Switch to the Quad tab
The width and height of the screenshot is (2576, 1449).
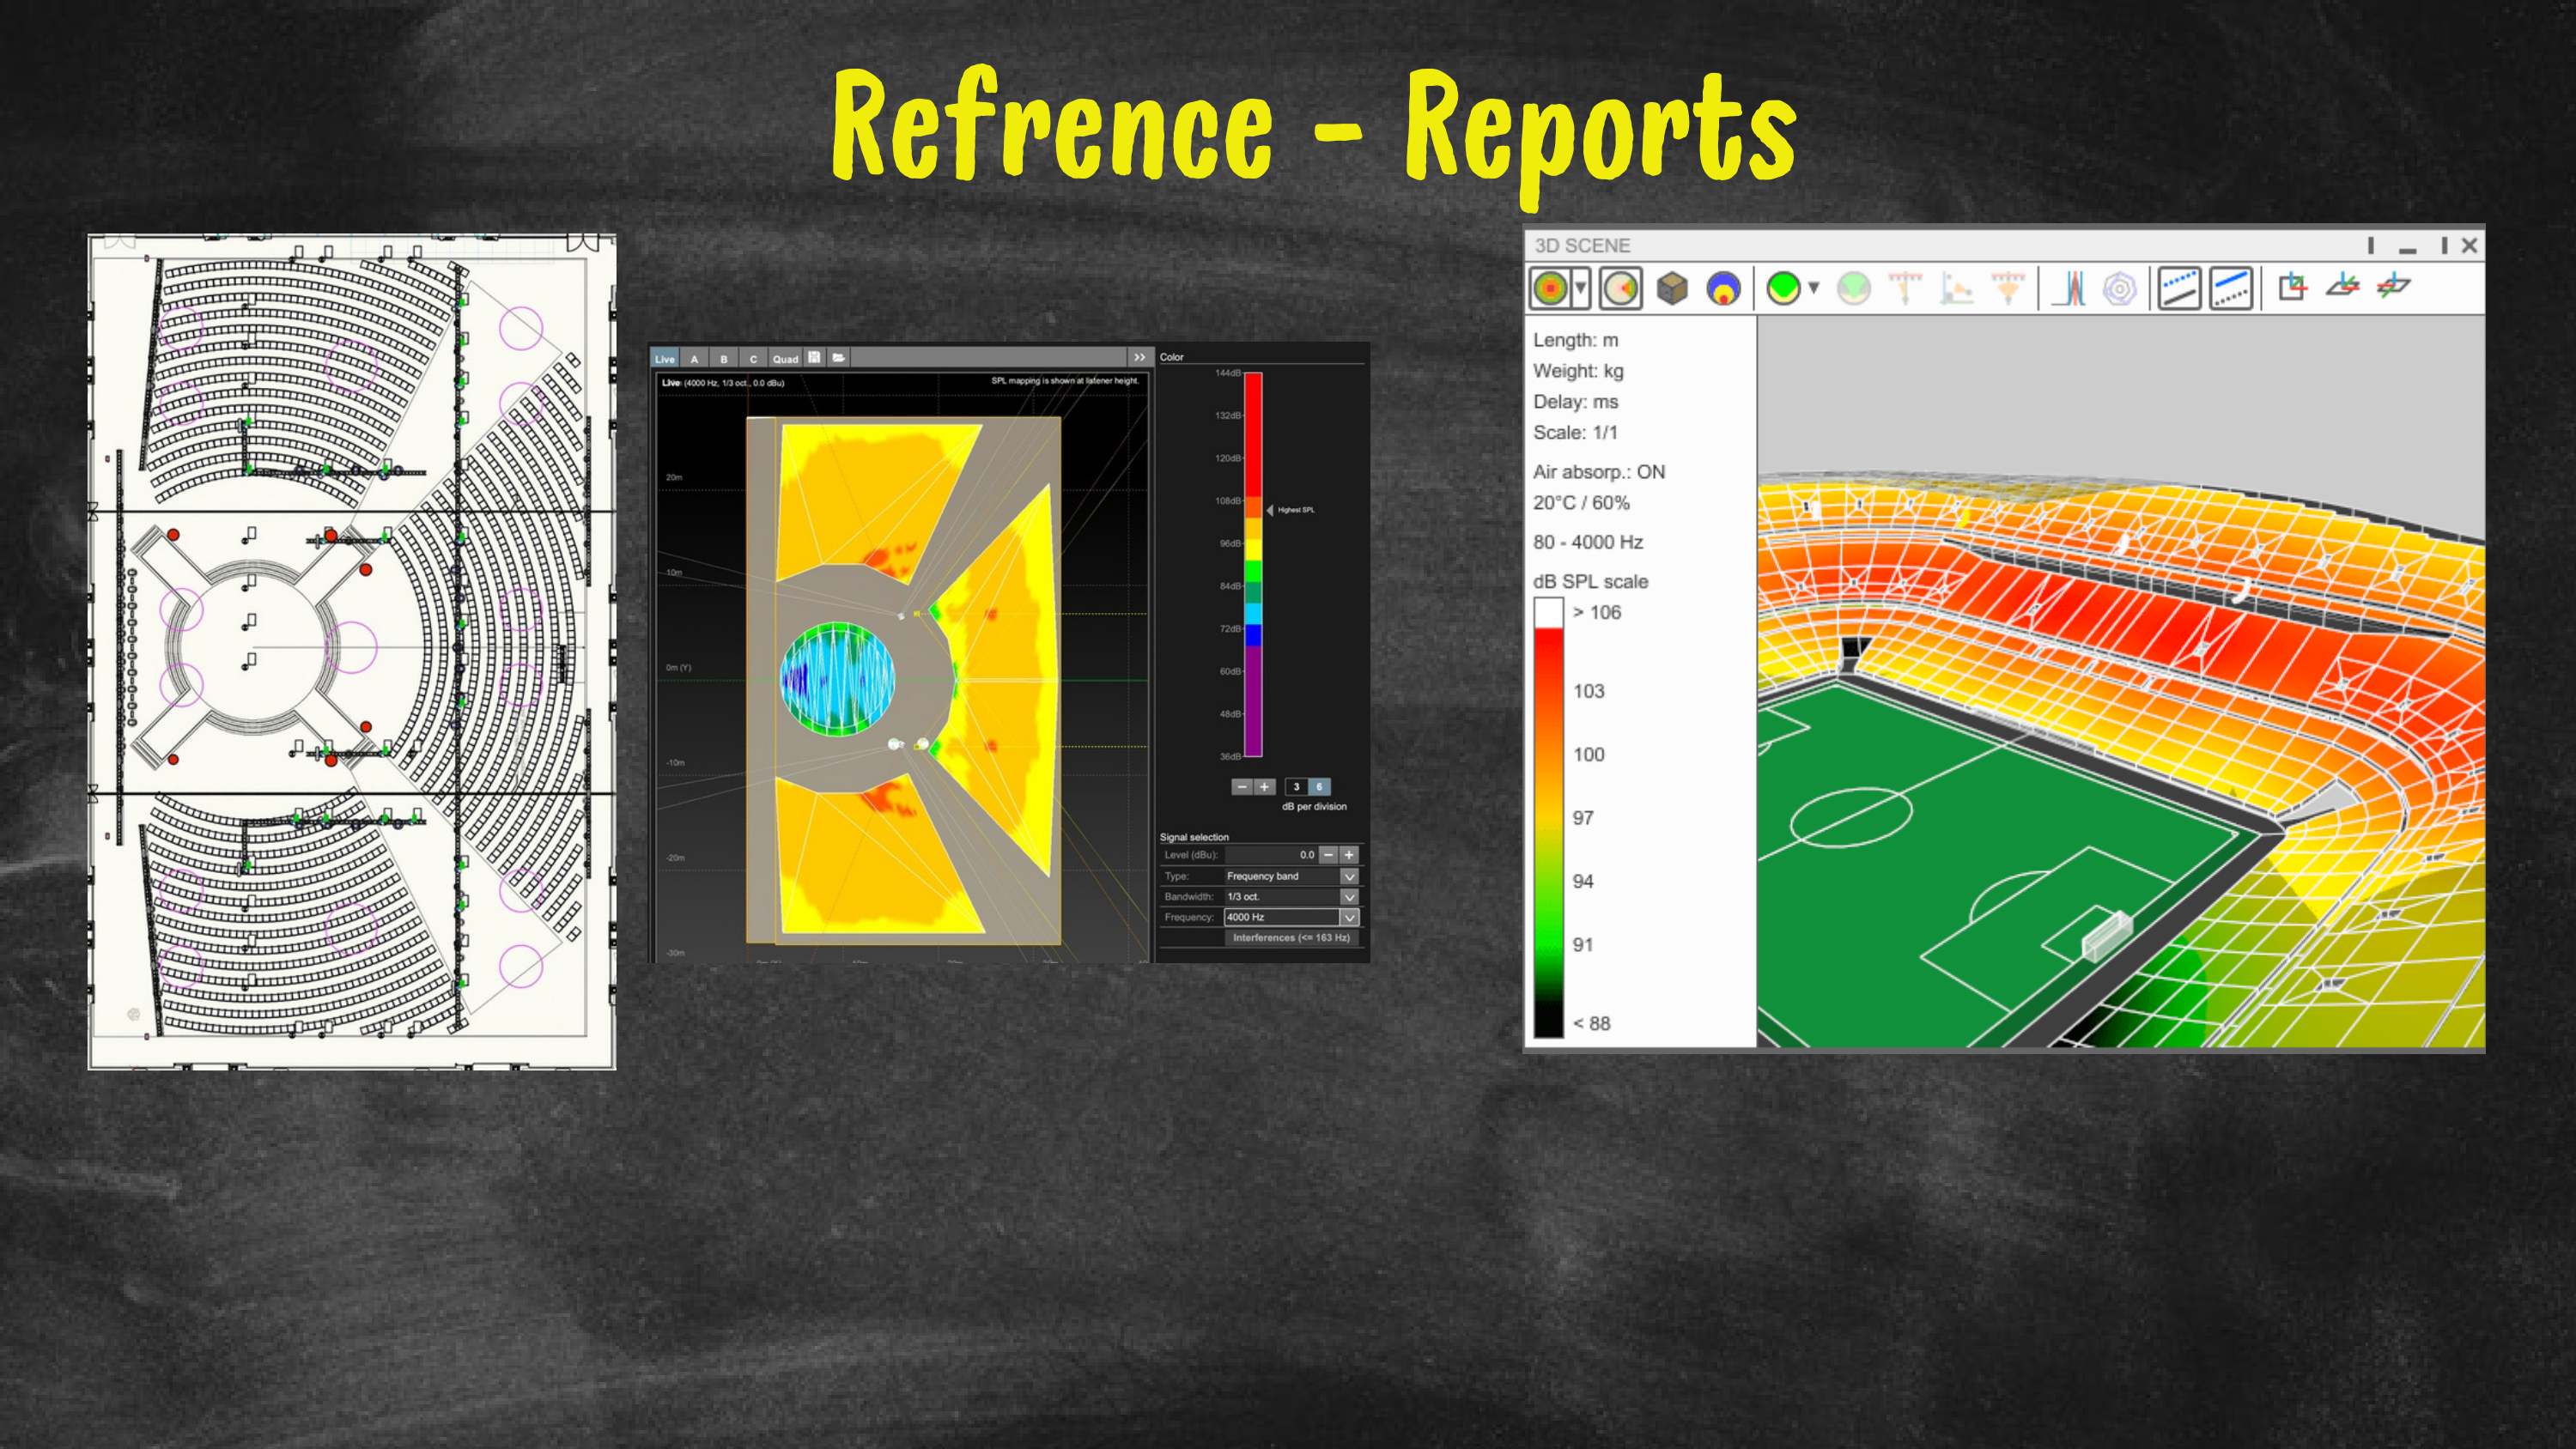click(786, 358)
